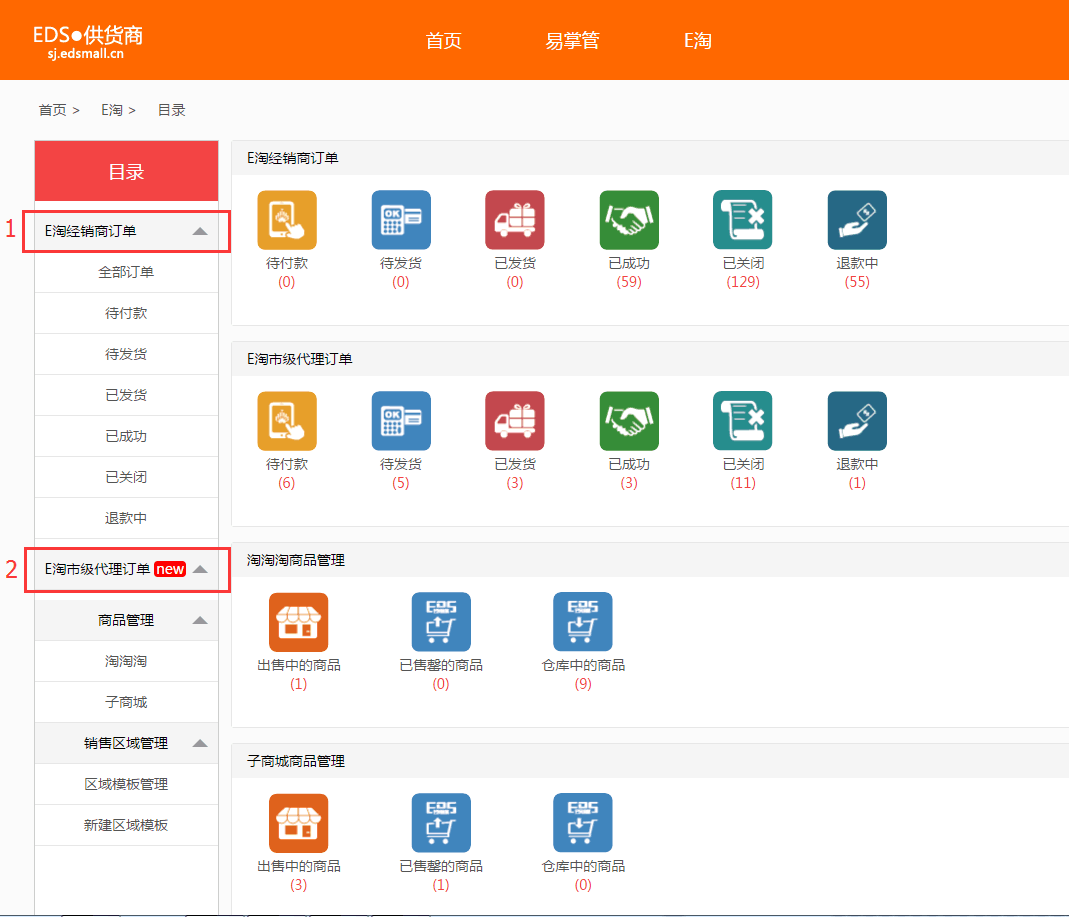Open 已售罄的商品 icon in 淘淘淘商品管理
Image resolution: width=1069 pixels, height=917 pixels.
coord(441,622)
